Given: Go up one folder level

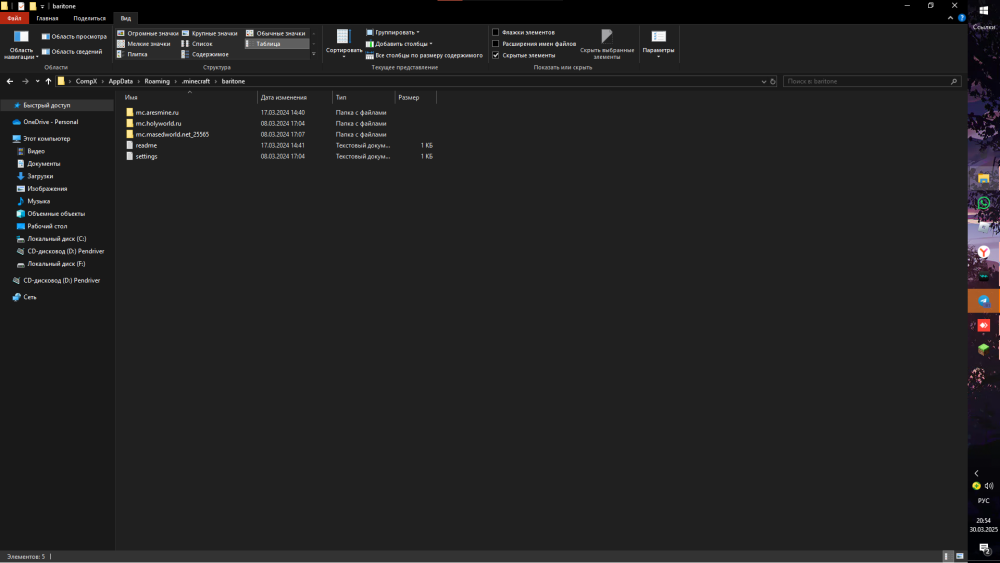Looking at the screenshot, I should coord(48,82).
